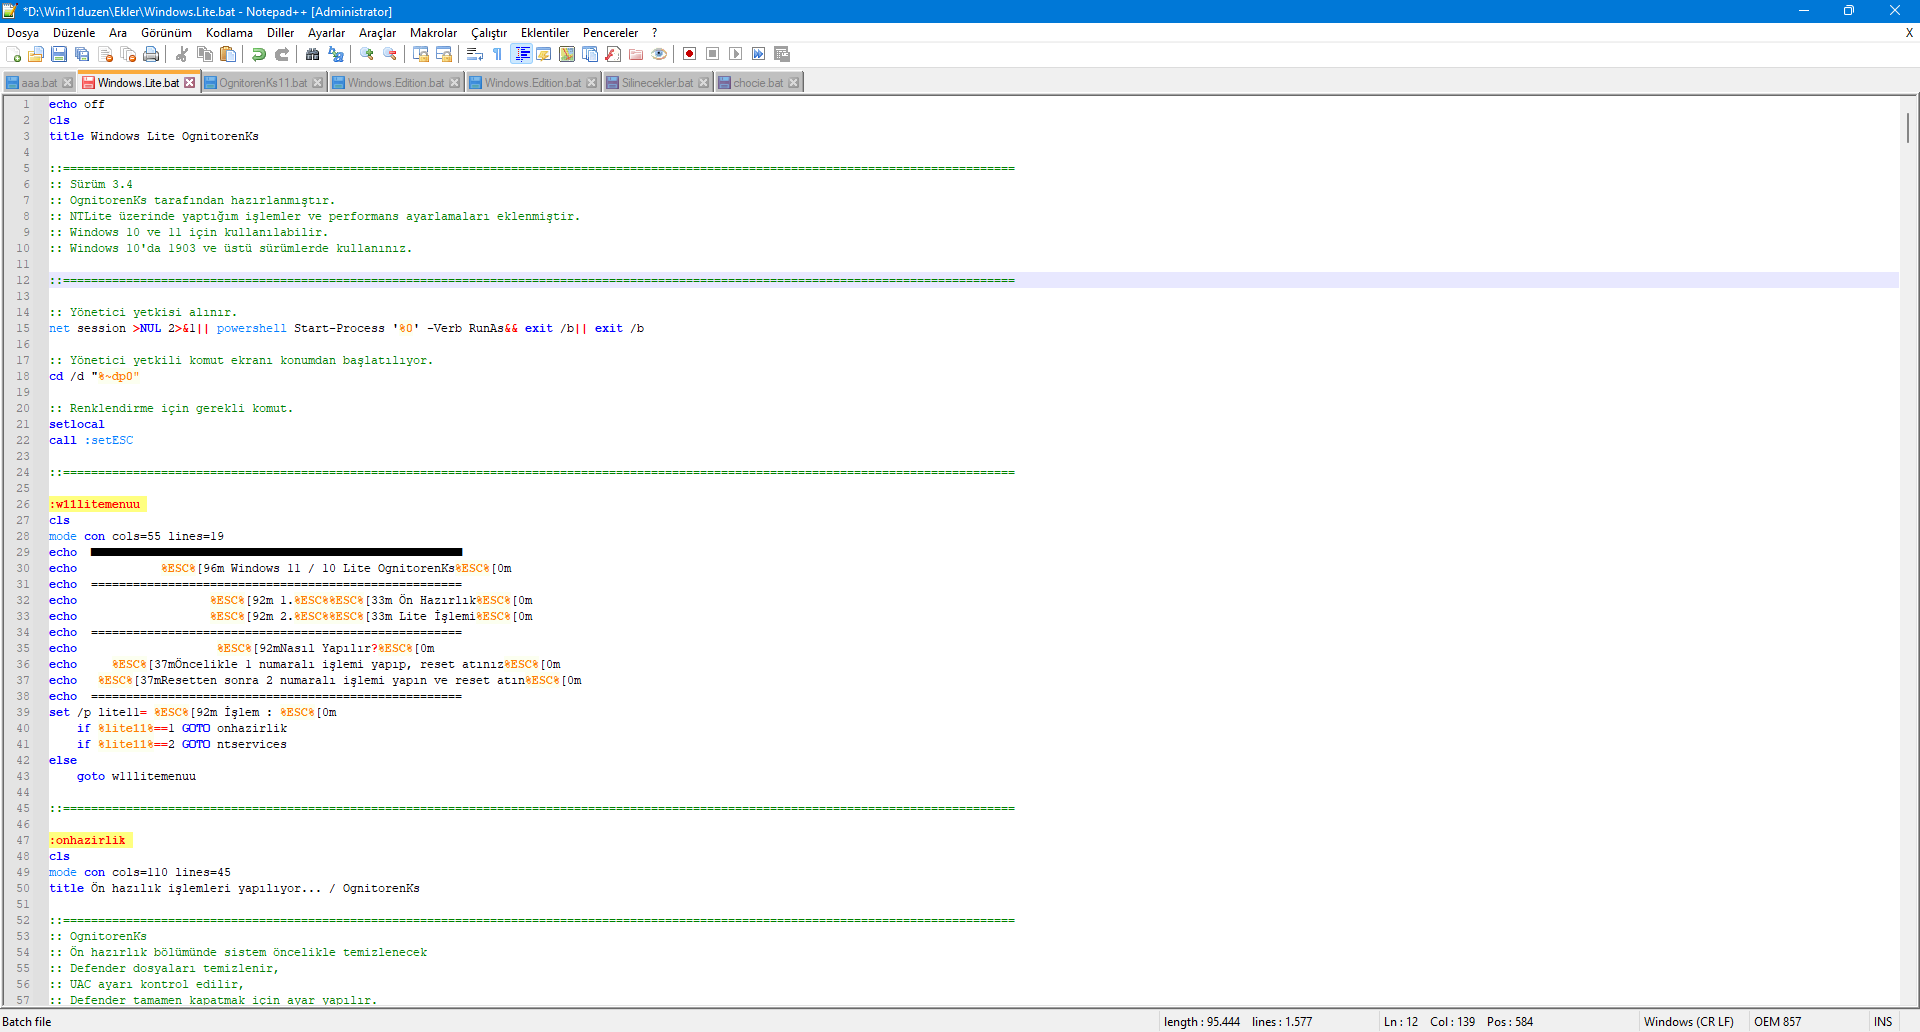Toggle Document Map panel
Screen dimensions: 1920x1032
567,54
